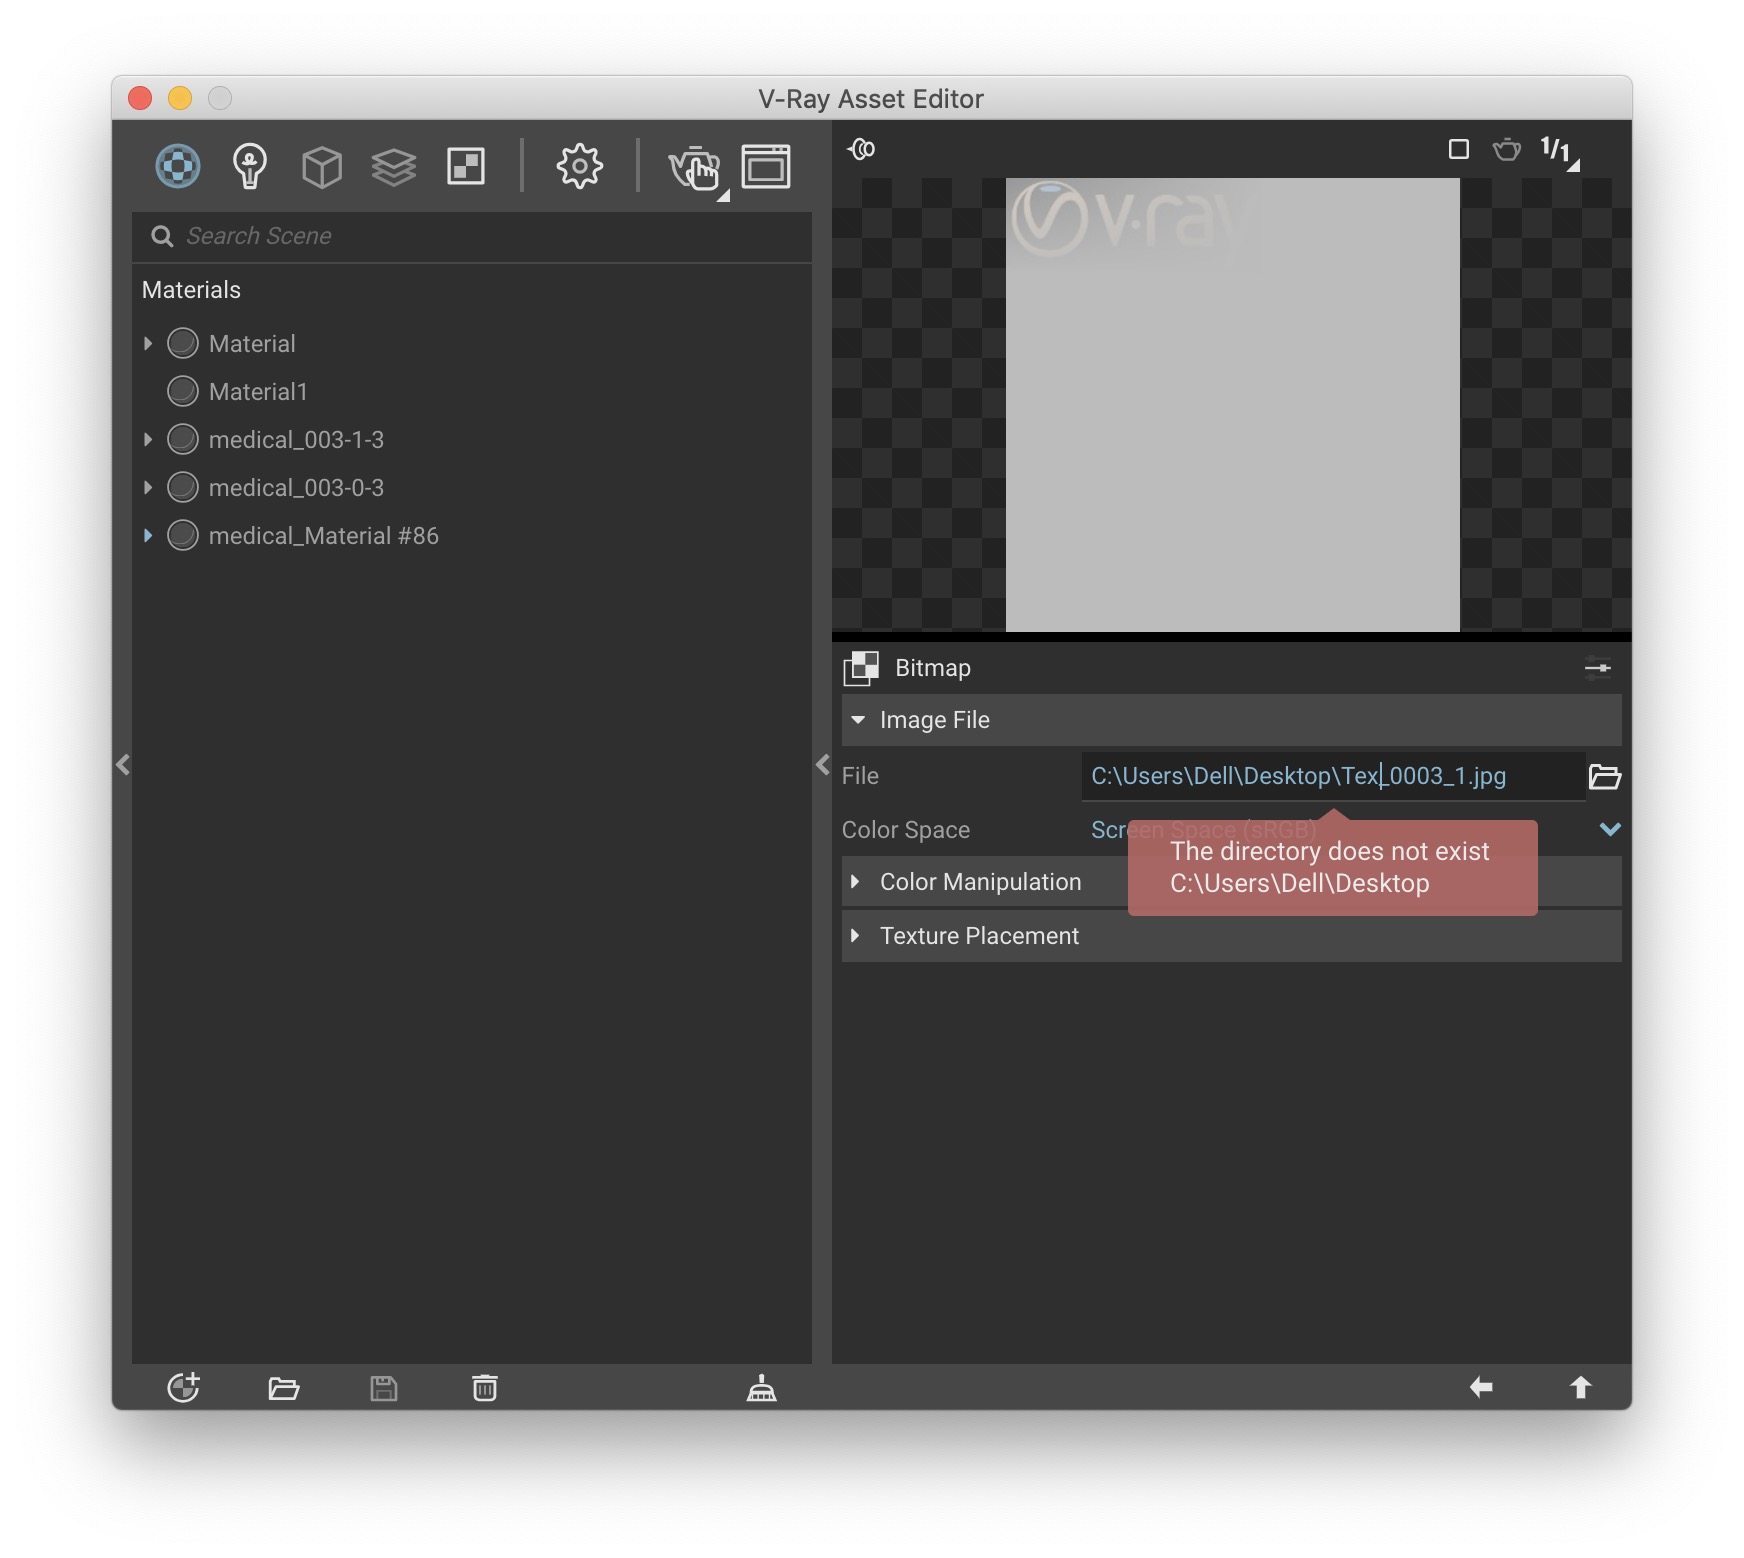1744x1558 pixels.
Task: Collapse the Image File section
Action: click(858, 720)
